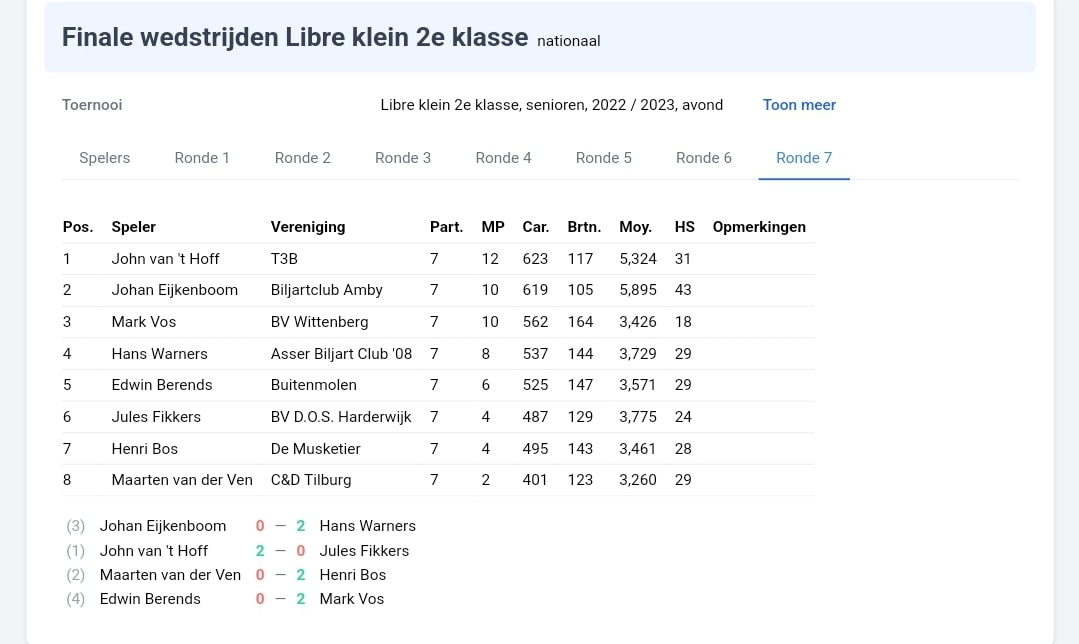Click Henri Bos in the match results
Screen dimensions: 1079x644
tap(352, 575)
